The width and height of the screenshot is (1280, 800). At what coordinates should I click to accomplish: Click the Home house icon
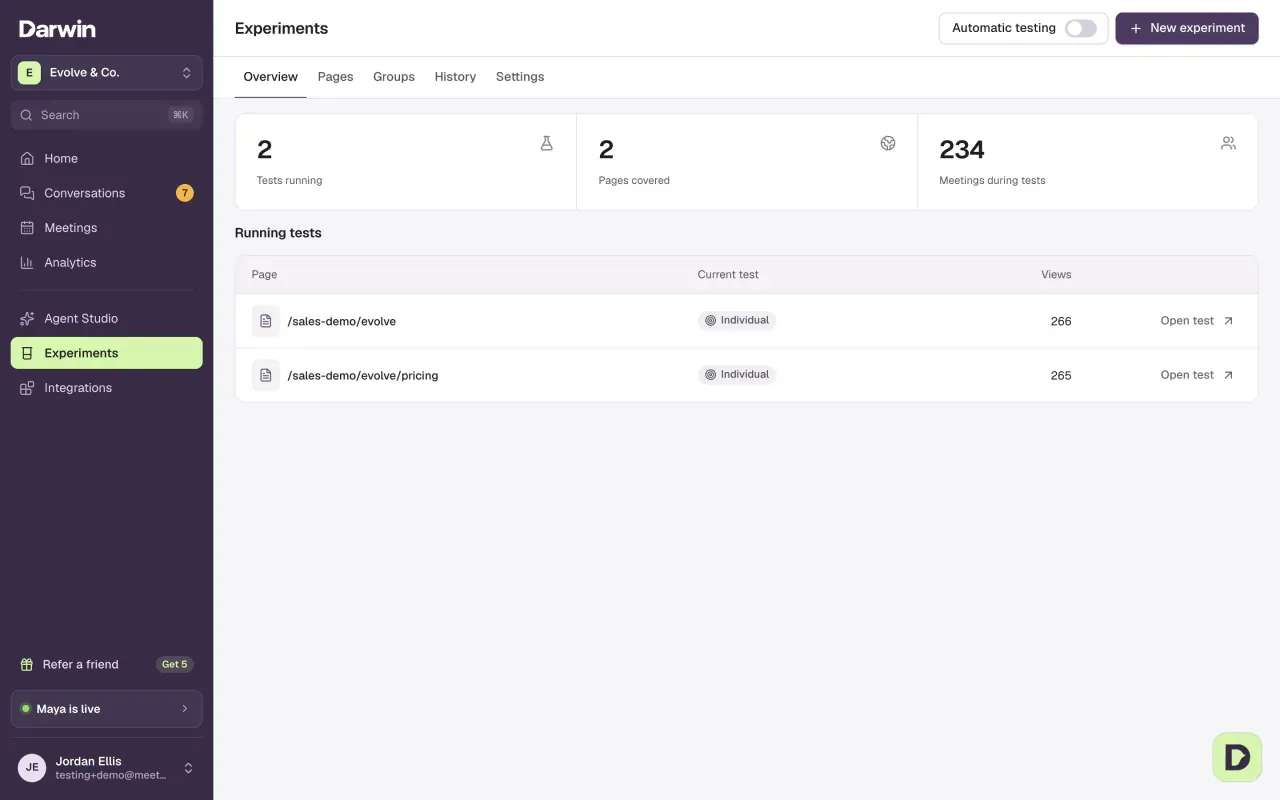pos(27,158)
